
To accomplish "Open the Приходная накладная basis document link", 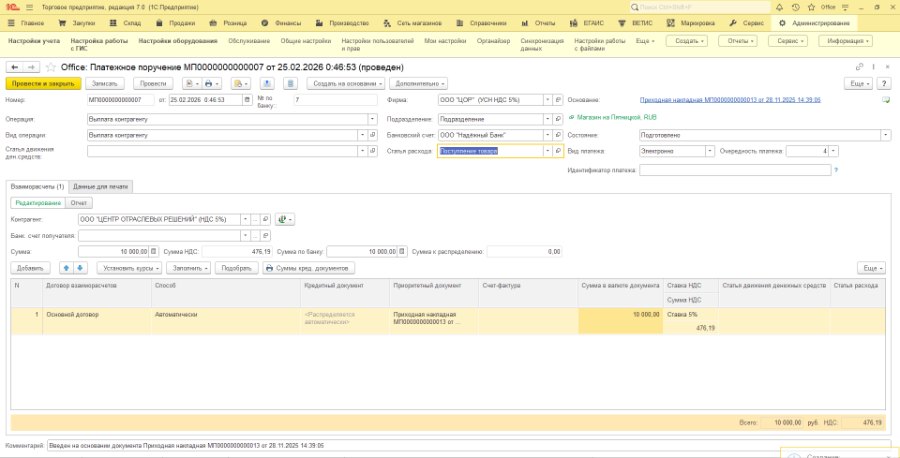I will (730, 100).
